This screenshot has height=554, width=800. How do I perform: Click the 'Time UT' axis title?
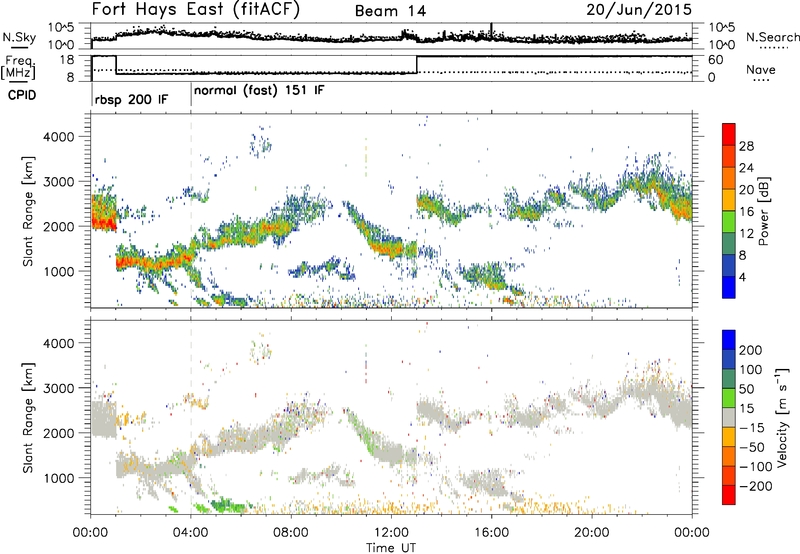[391, 548]
